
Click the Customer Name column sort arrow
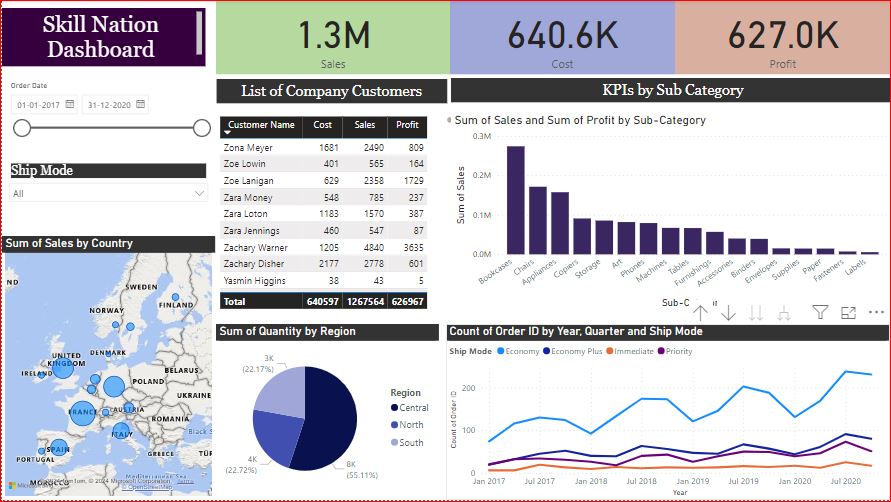227,132
